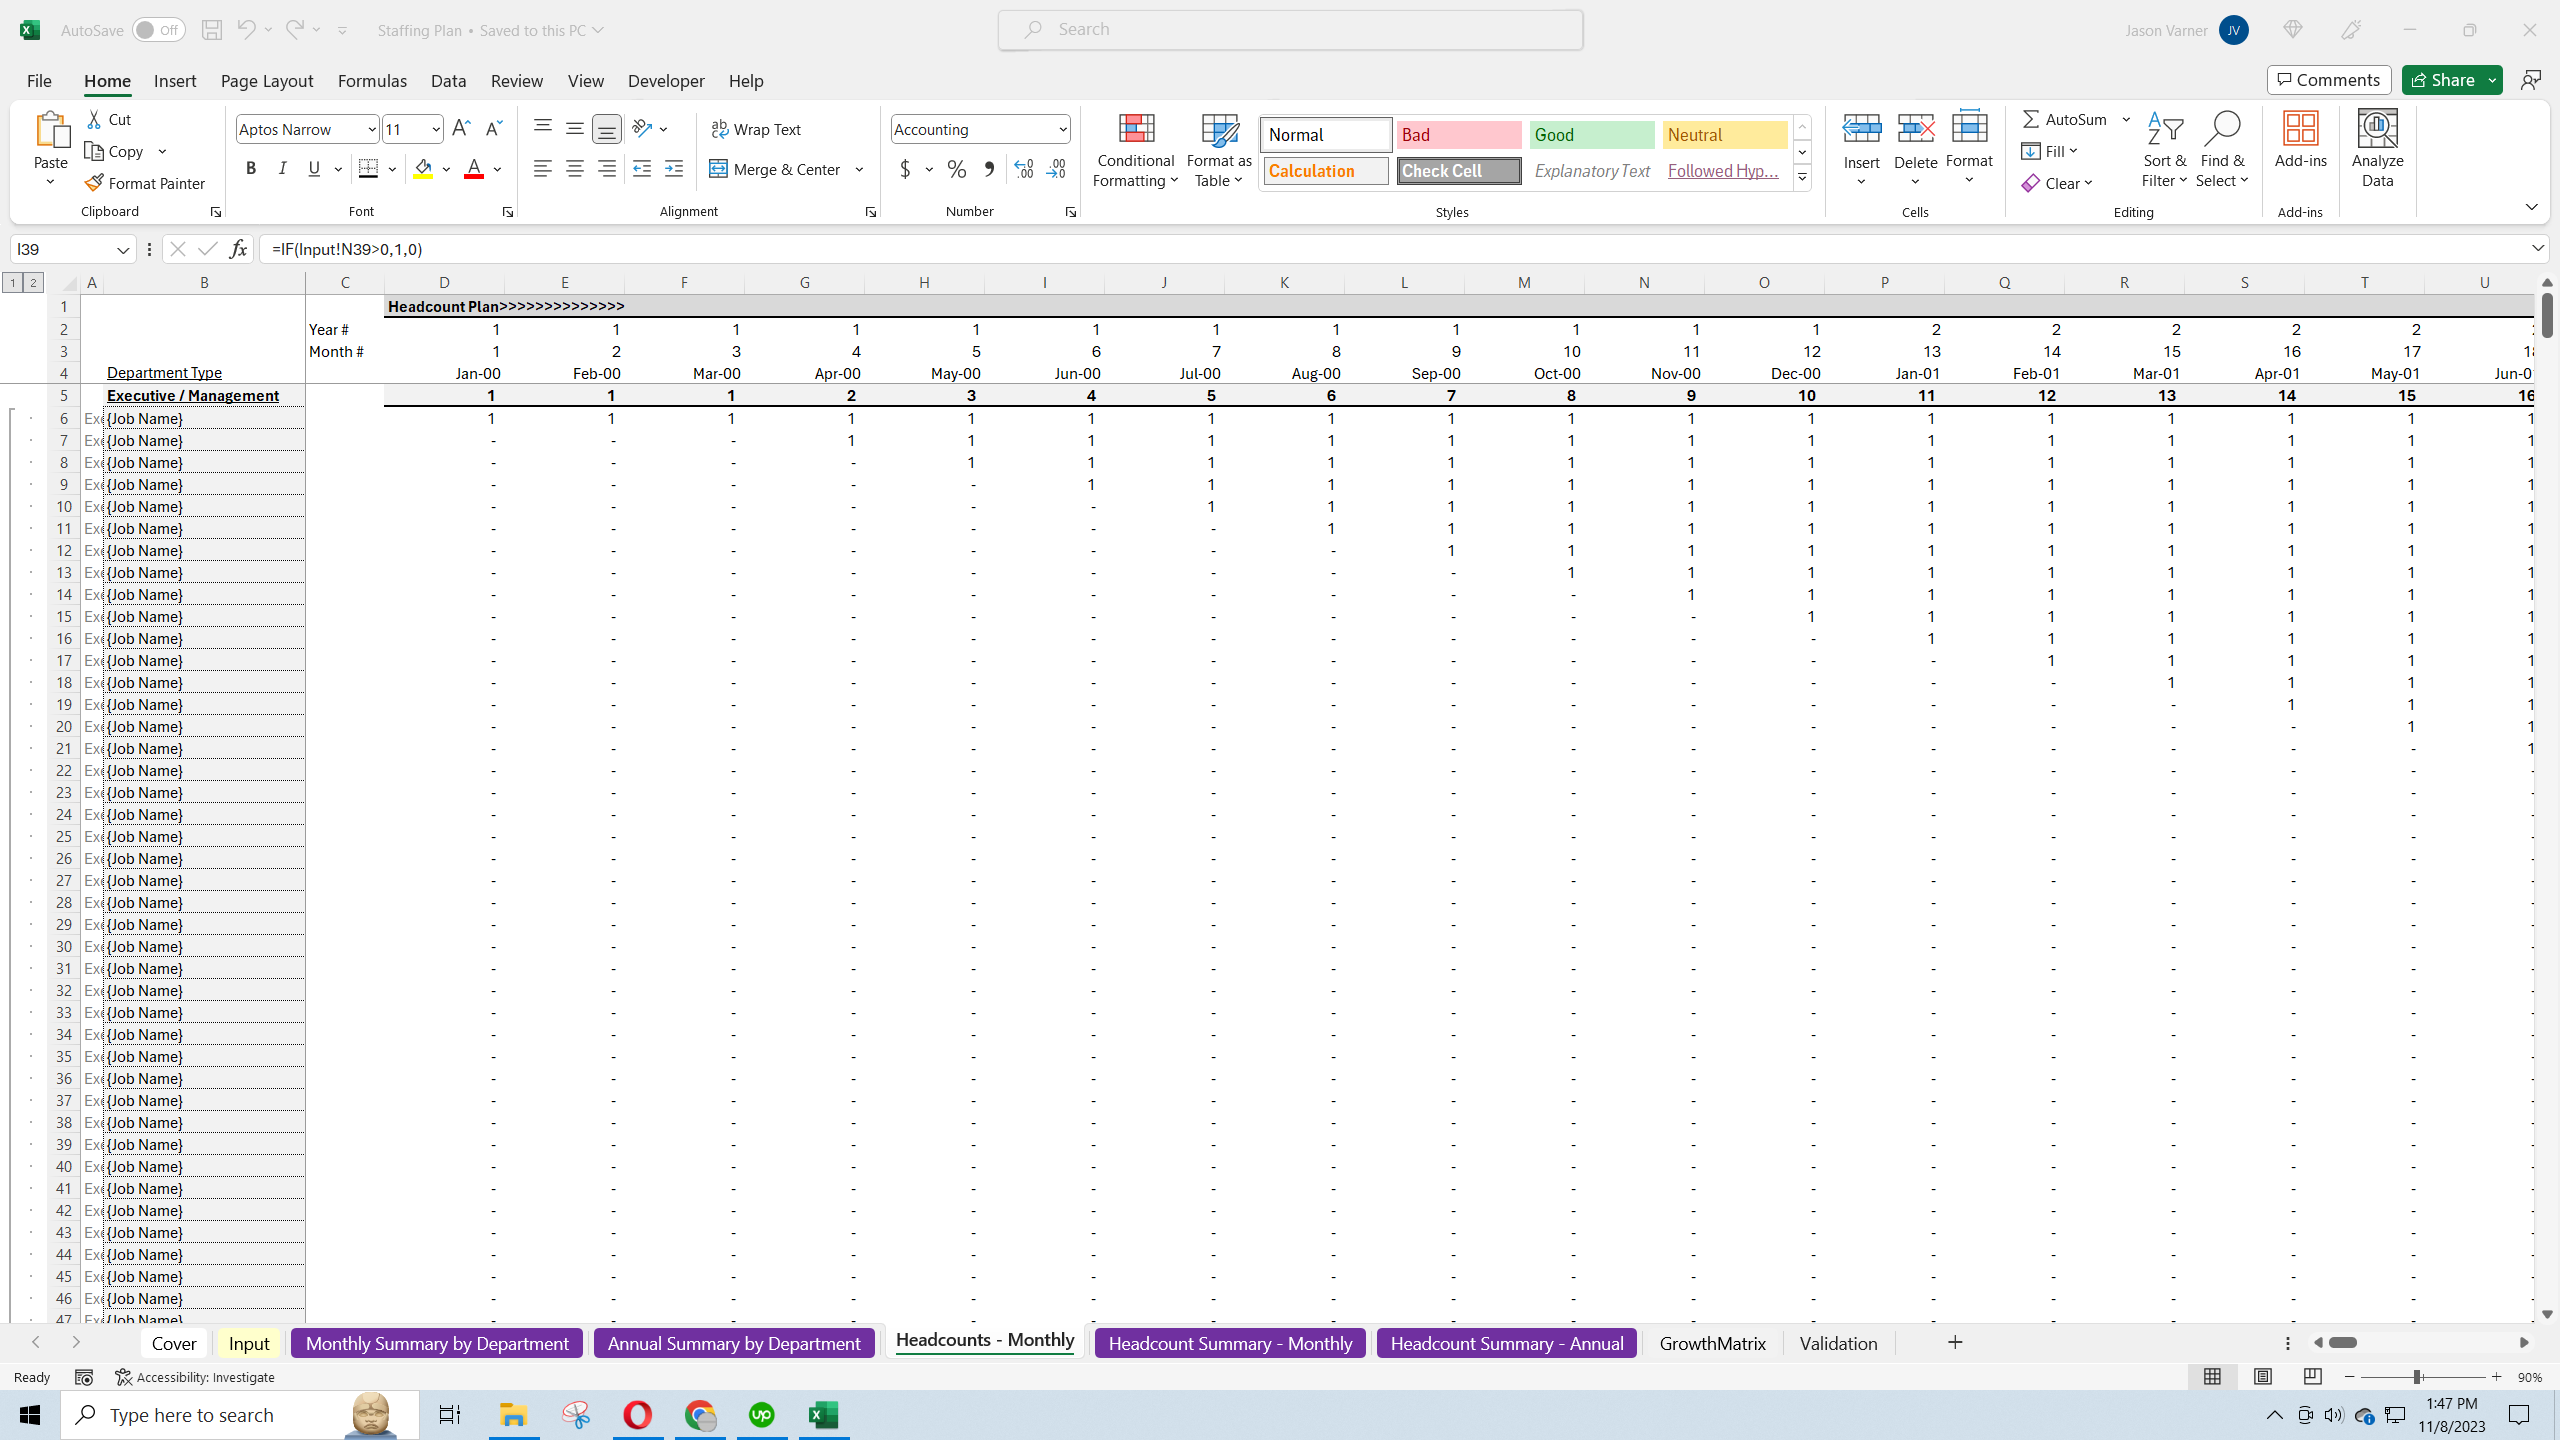The height and width of the screenshot is (1440, 2560).
Task: Open File Explorer on the taskbar
Action: [514, 1415]
